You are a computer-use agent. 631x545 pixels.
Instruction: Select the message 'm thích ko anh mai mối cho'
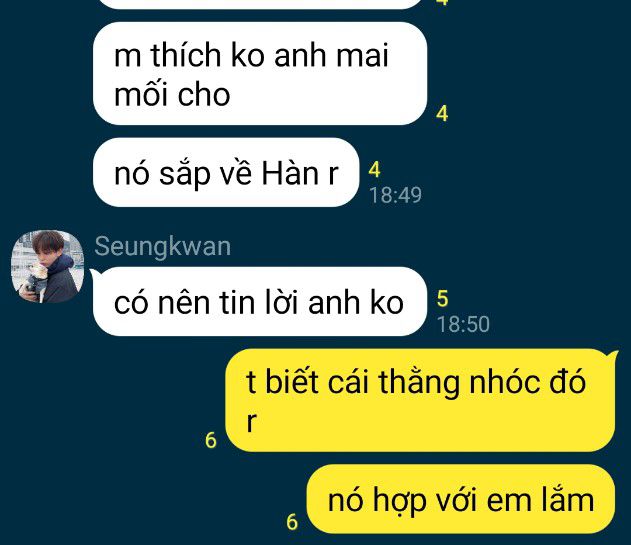tap(260, 74)
